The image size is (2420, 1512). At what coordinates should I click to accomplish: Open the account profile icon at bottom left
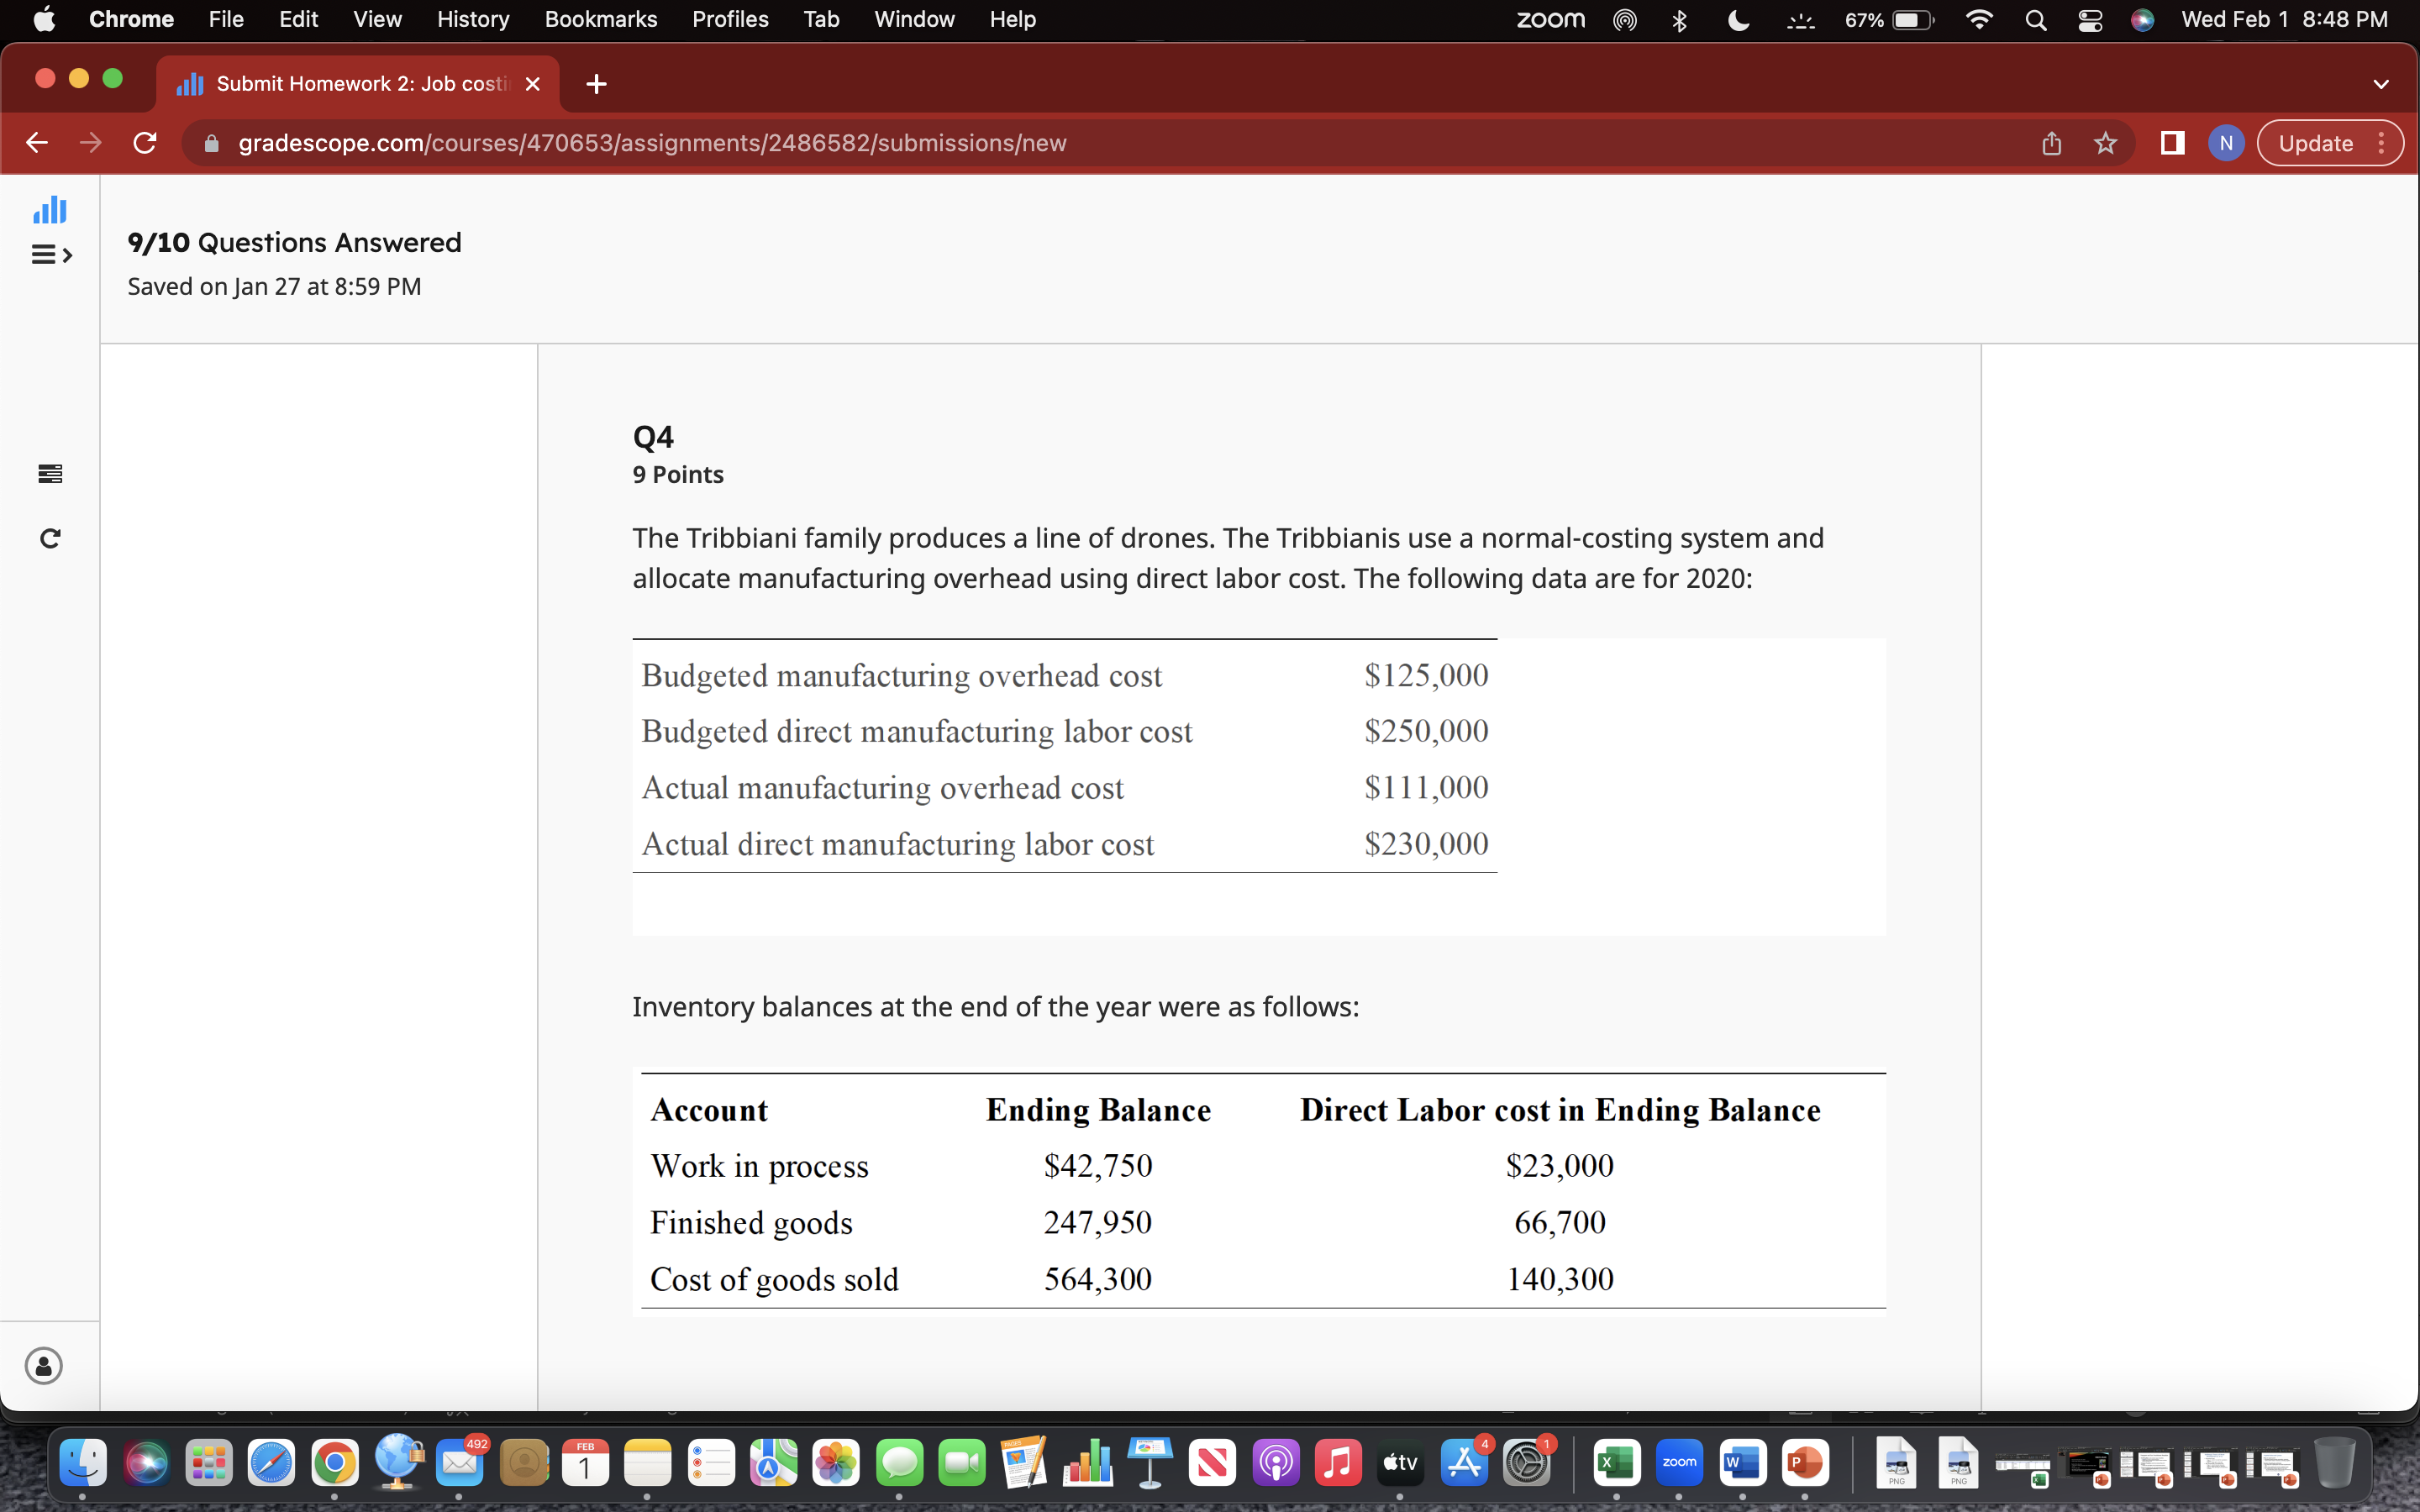[43, 1365]
